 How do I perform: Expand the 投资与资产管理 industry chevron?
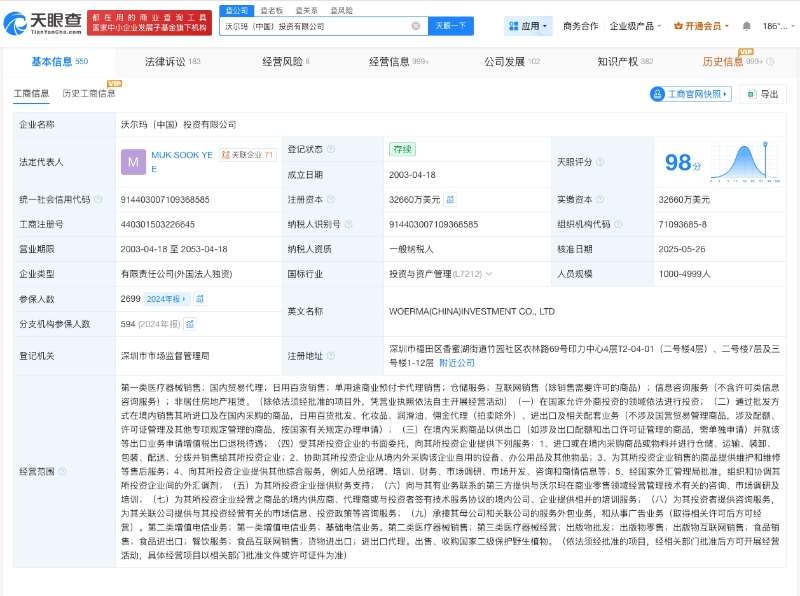pos(489,274)
